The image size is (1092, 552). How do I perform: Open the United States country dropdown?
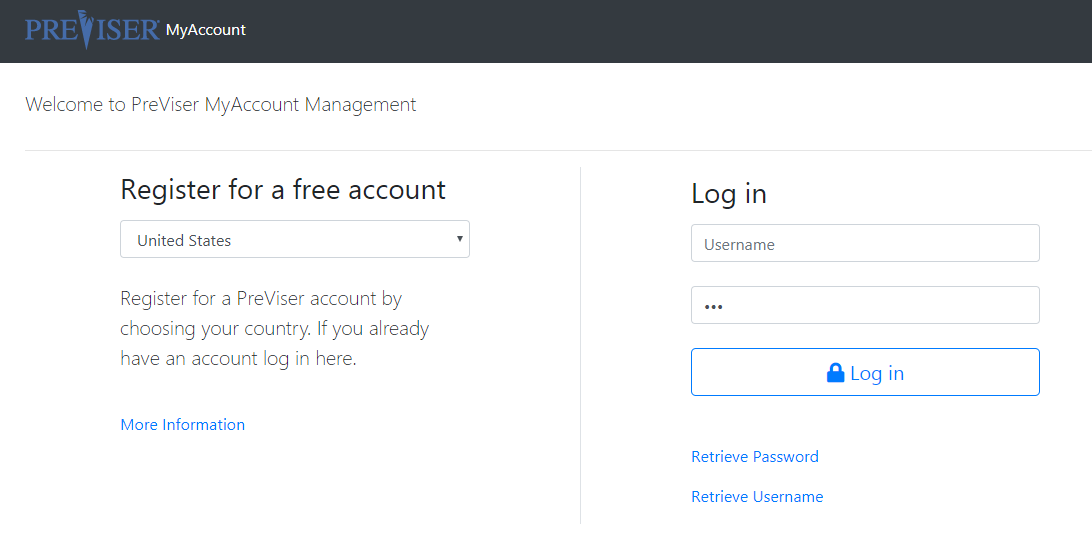[295, 239]
